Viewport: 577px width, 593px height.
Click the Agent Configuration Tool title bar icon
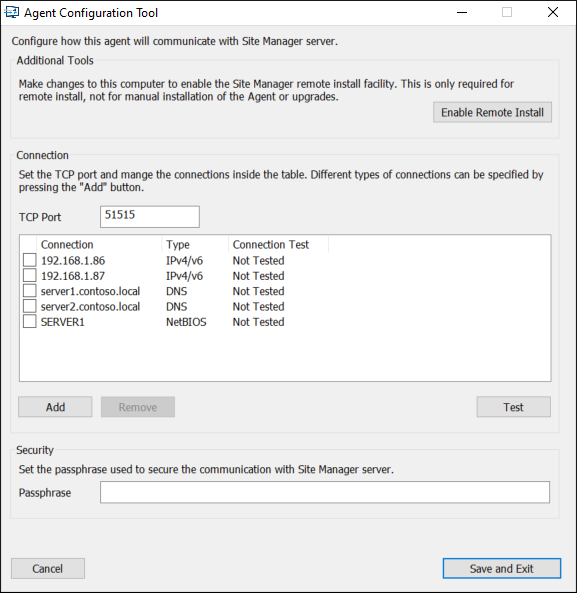(11, 12)
